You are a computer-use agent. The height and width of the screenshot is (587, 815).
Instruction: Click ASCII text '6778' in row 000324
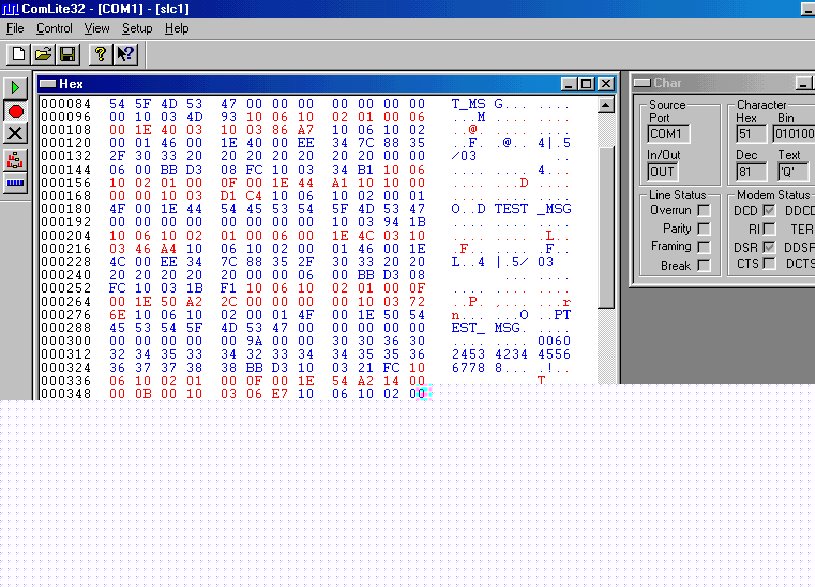point(468,368)
